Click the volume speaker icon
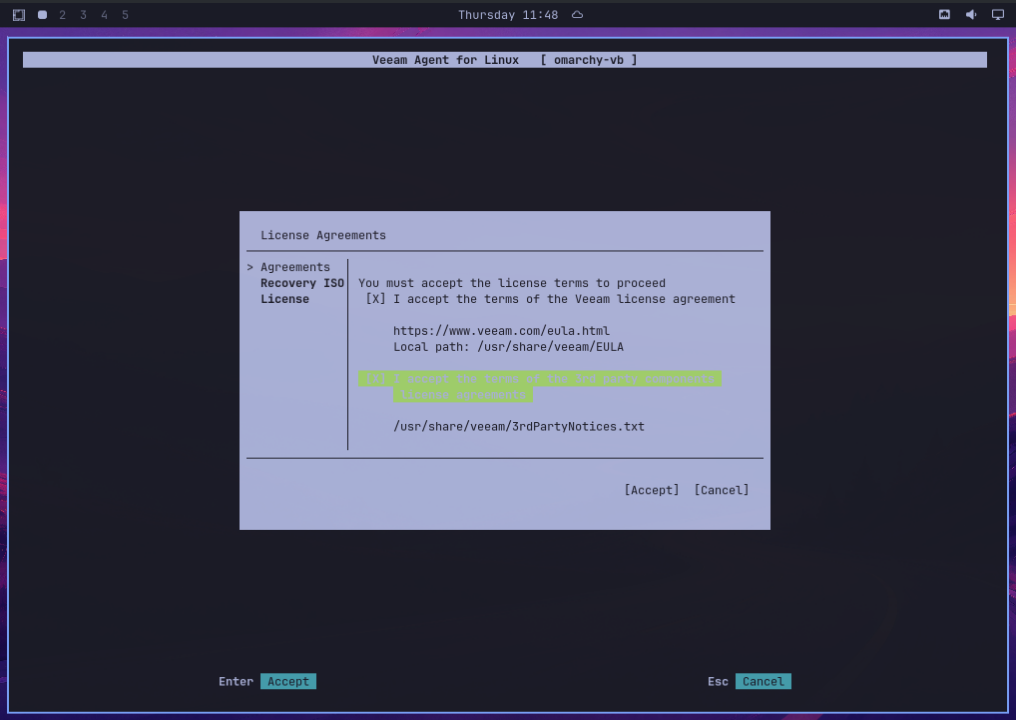Viewport: 1016px width, 720px height. click(x=971, y=15)
